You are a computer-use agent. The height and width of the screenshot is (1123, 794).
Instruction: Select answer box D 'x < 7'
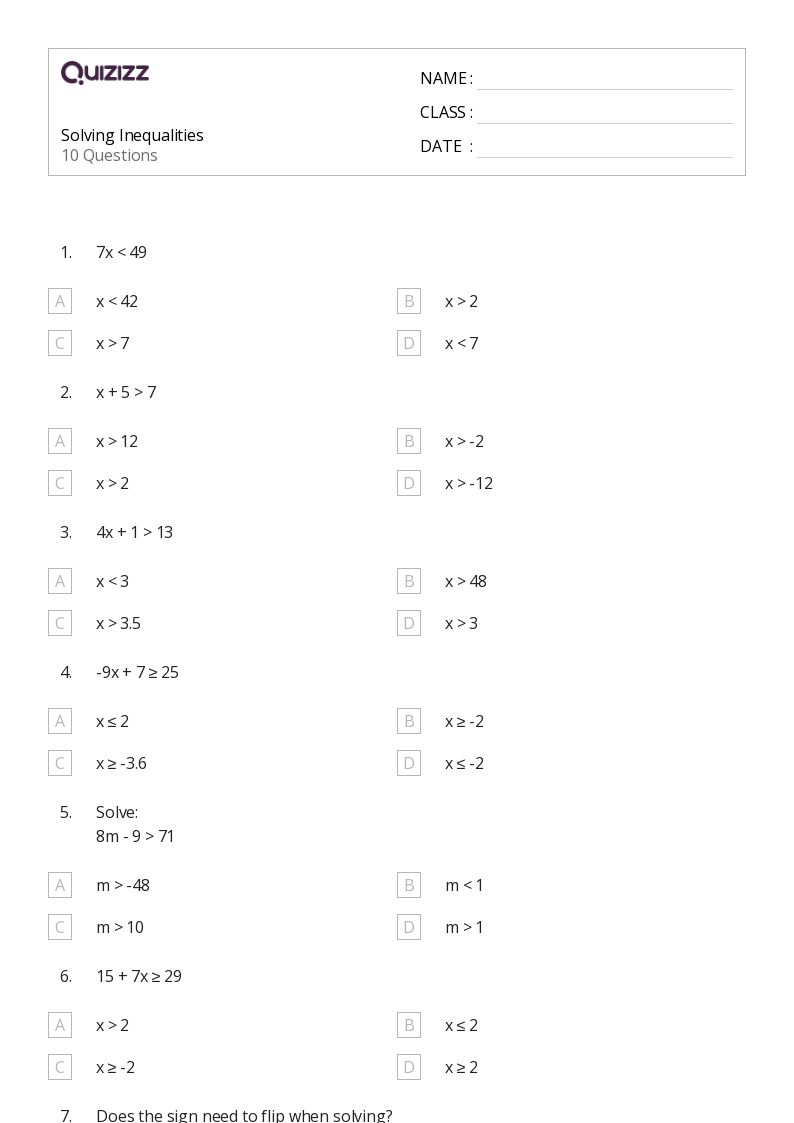click(x=409, y=343)
